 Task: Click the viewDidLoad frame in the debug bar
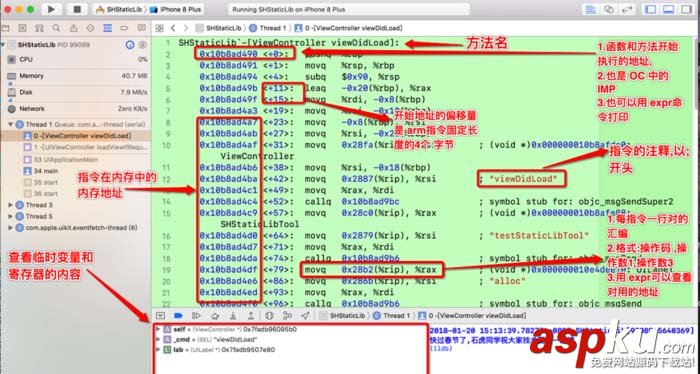click(472, 316)
